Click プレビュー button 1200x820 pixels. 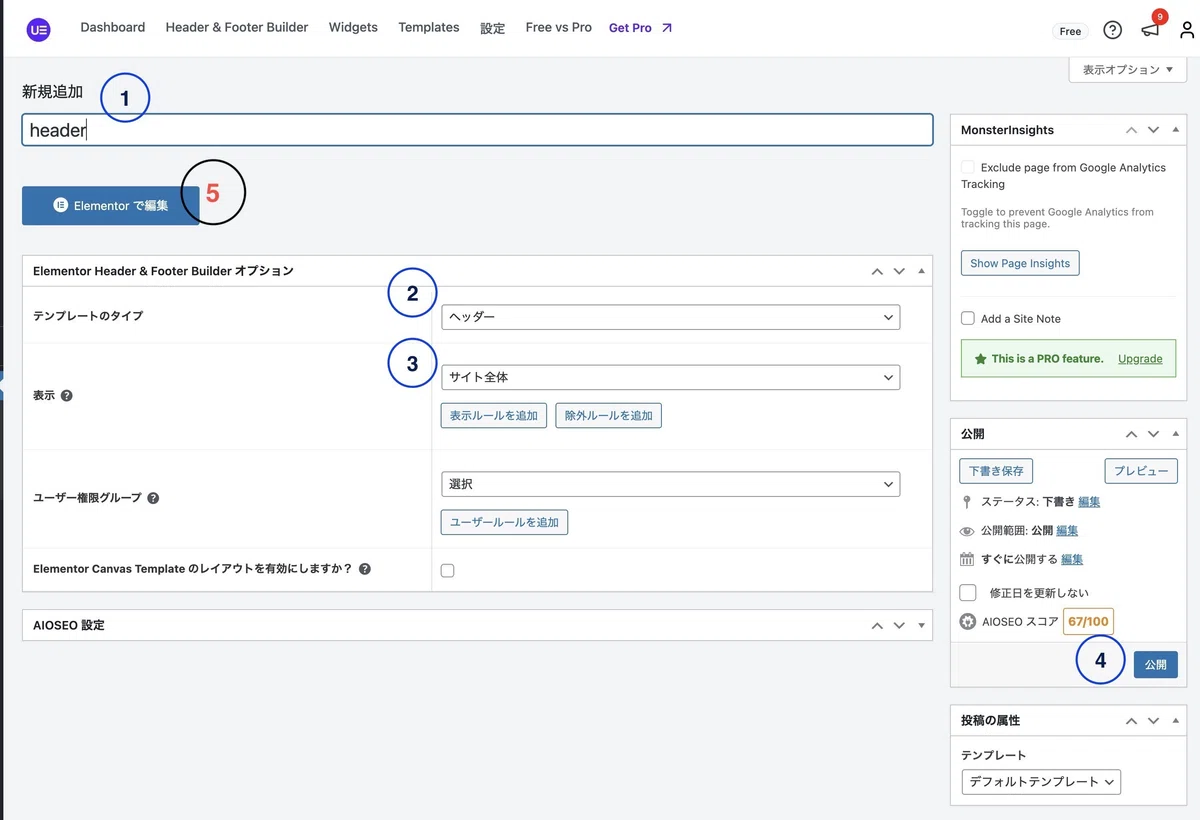pos(1141,470)
